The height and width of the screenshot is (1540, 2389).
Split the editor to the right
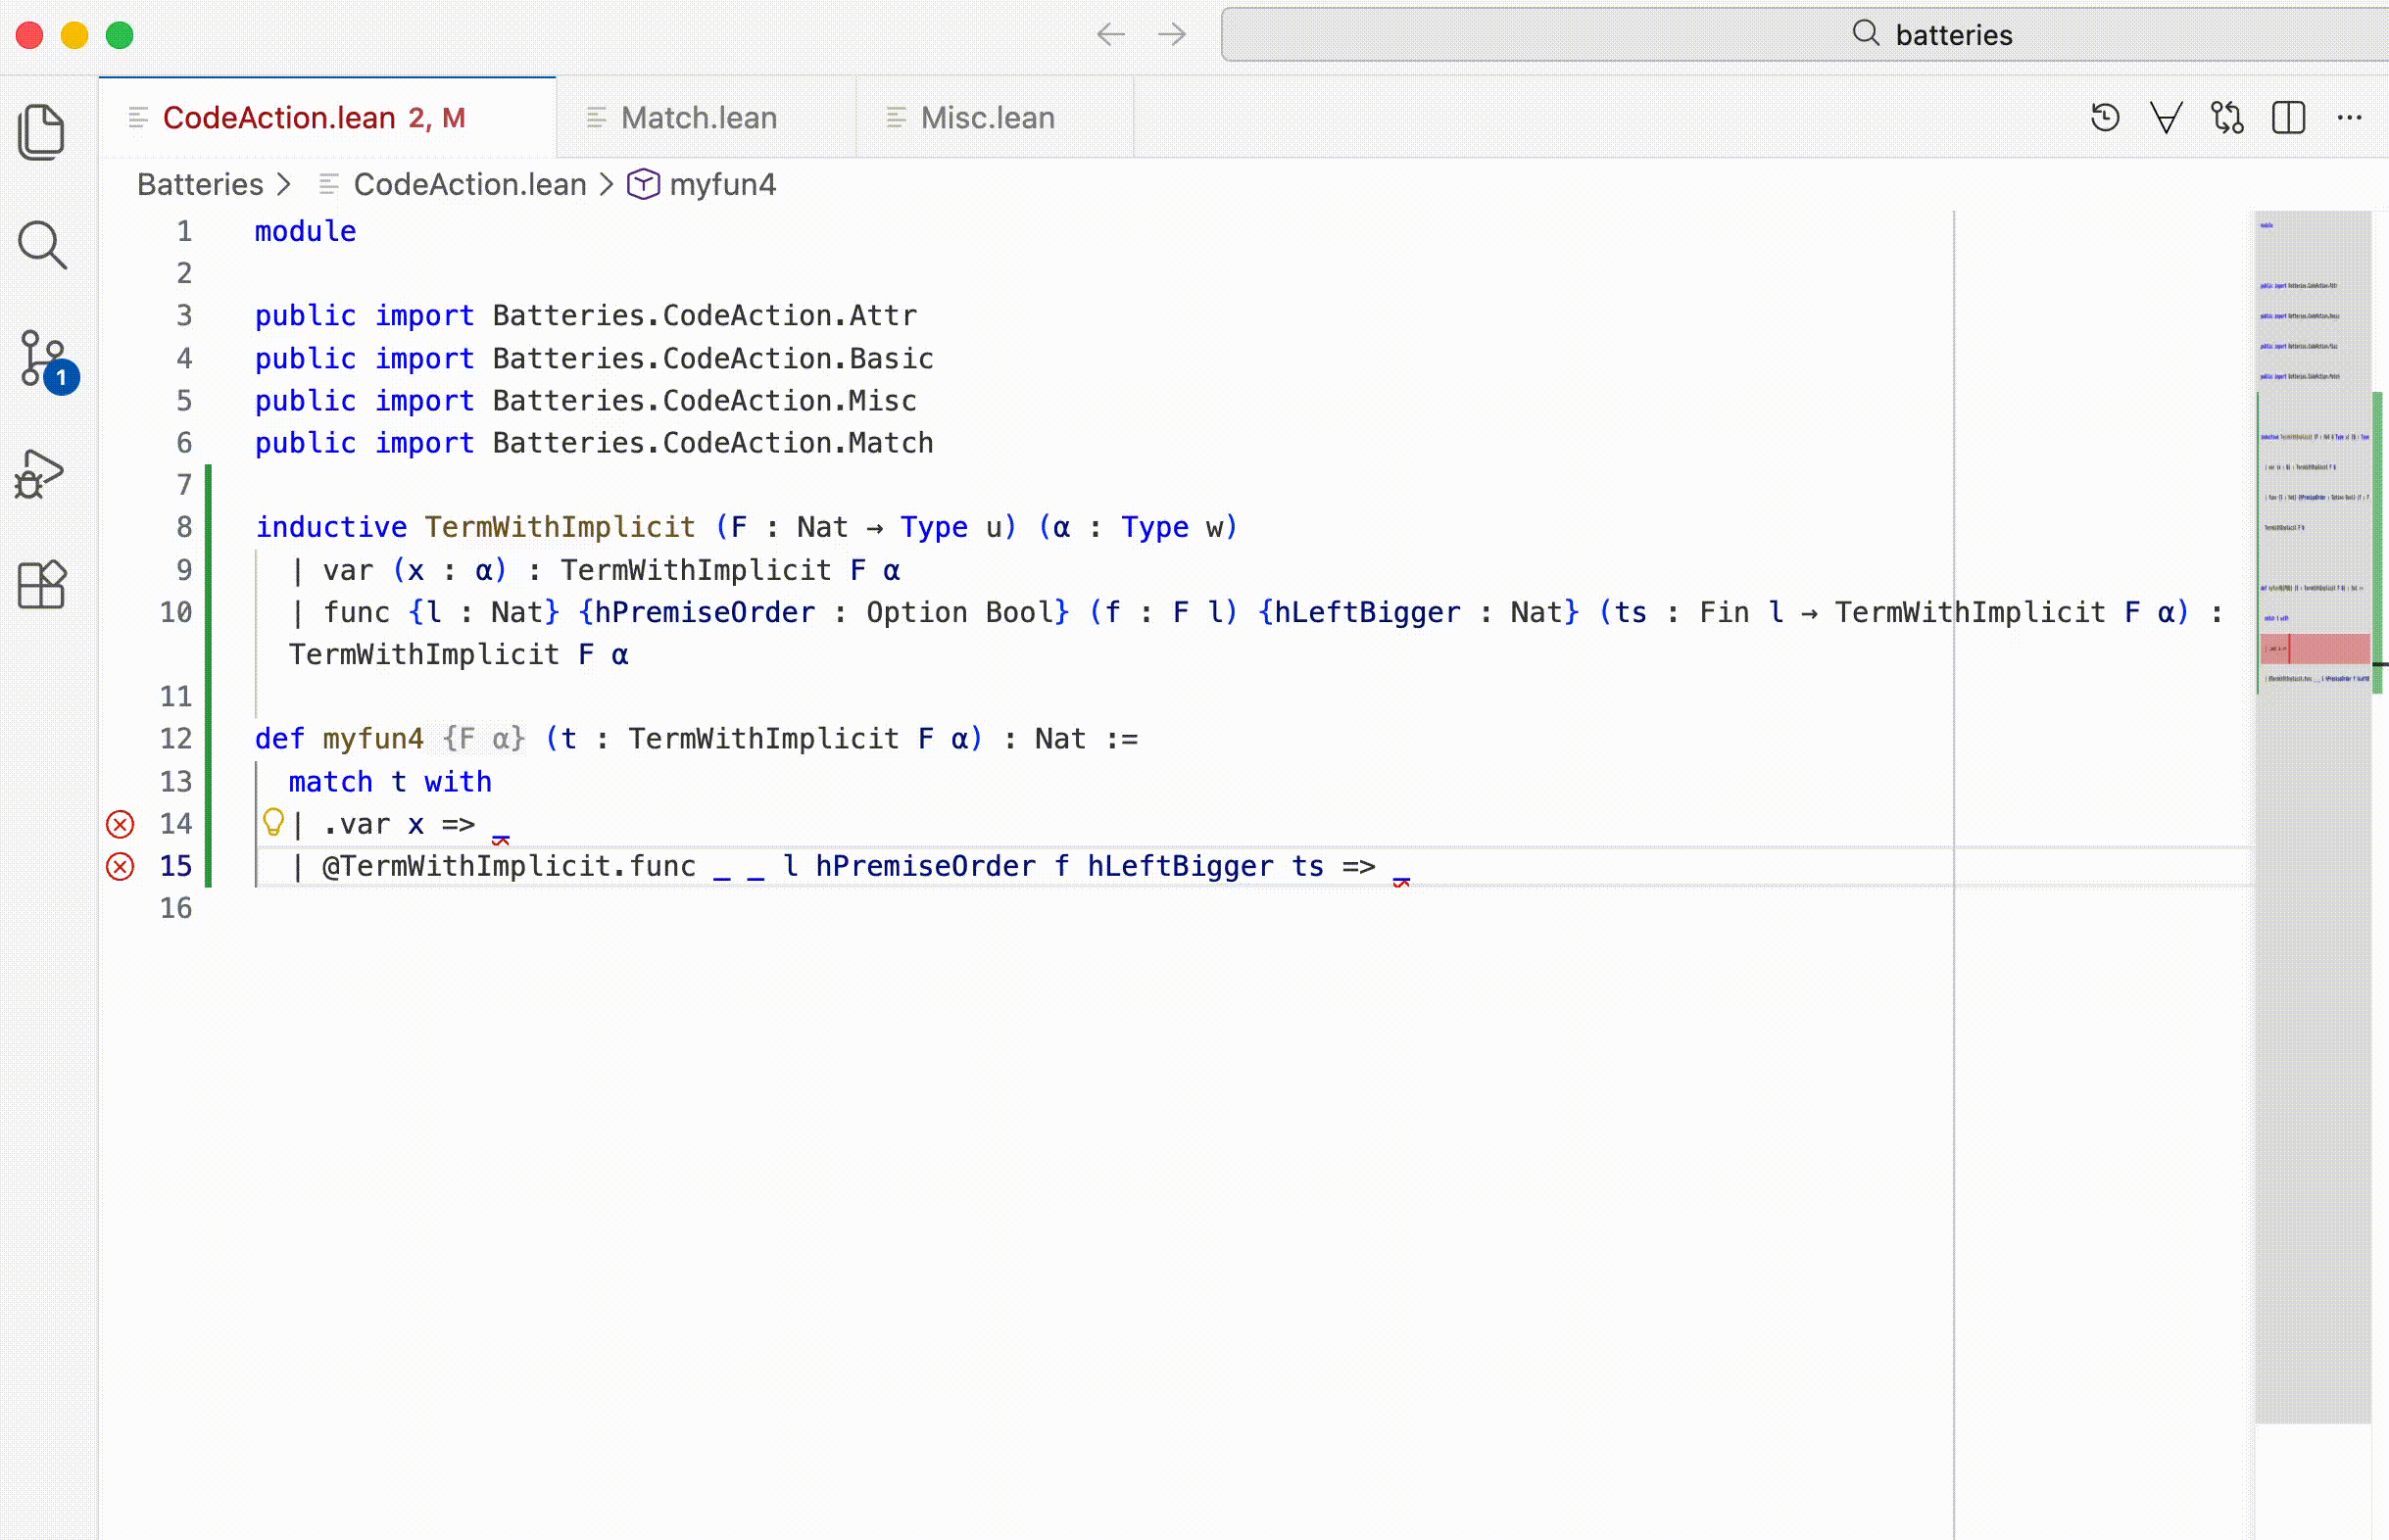(x=2288, y=118)
